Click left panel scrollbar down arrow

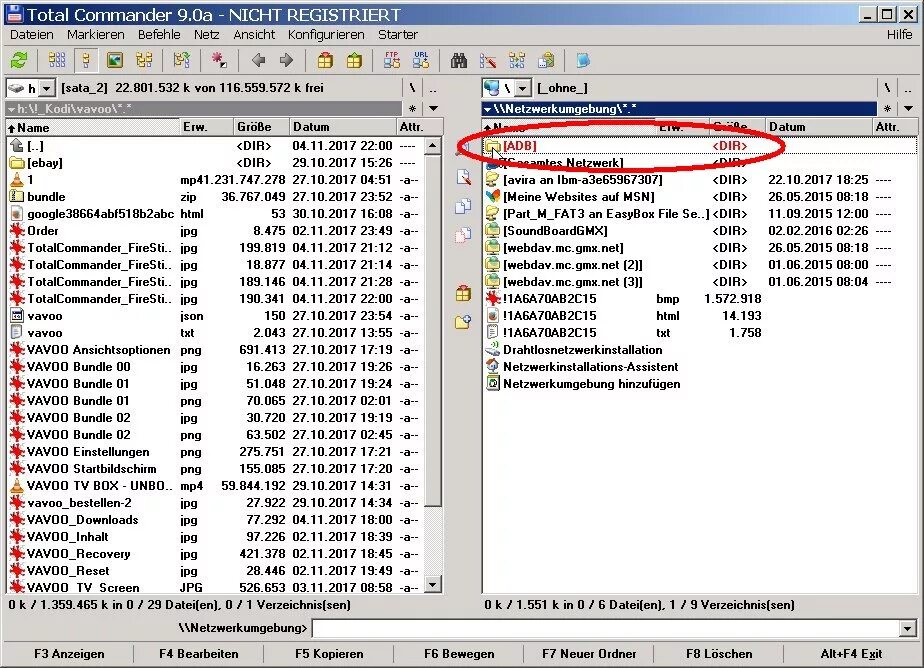coord(433,585)
